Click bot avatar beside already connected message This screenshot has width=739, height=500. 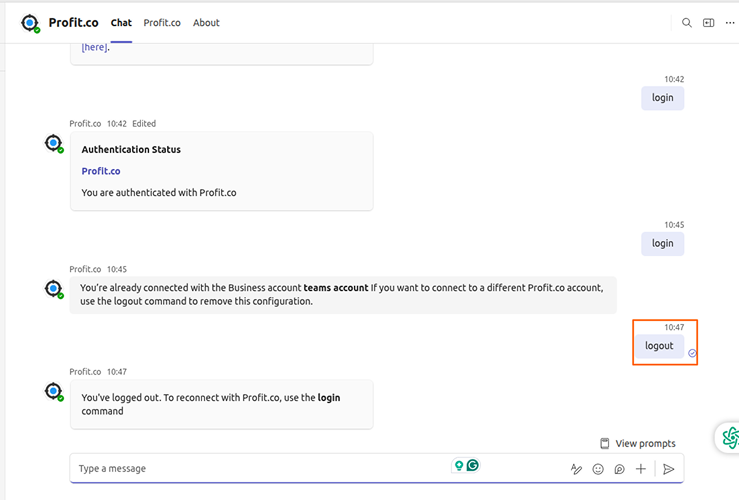coord(54,288)
